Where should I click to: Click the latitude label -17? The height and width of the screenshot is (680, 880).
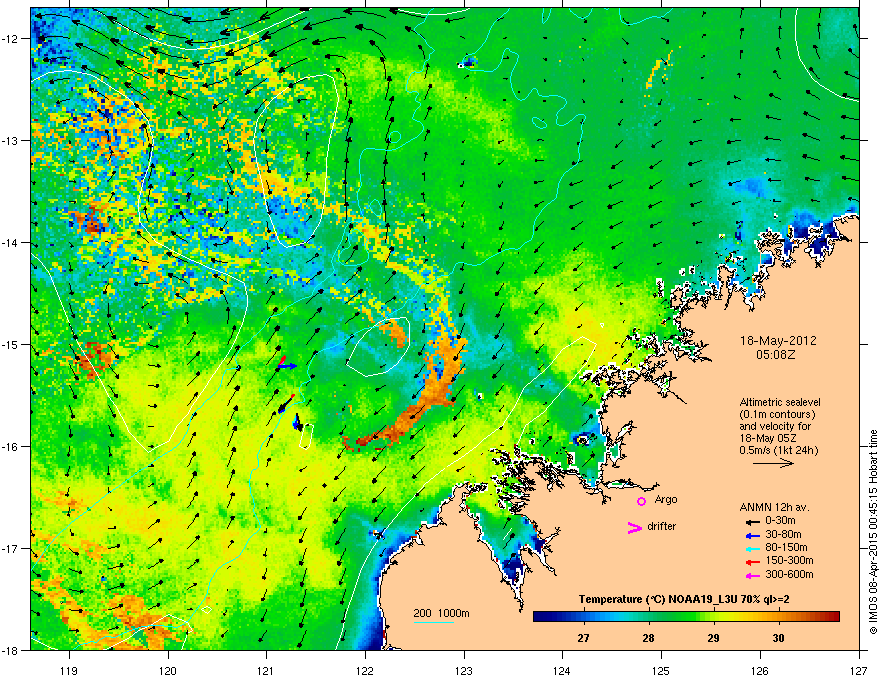[10, 548]
